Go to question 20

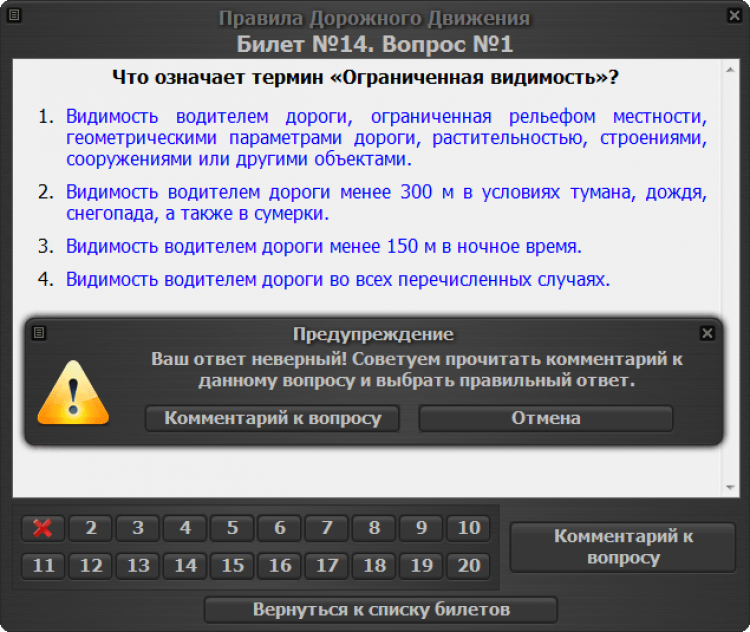pos(469,566)
